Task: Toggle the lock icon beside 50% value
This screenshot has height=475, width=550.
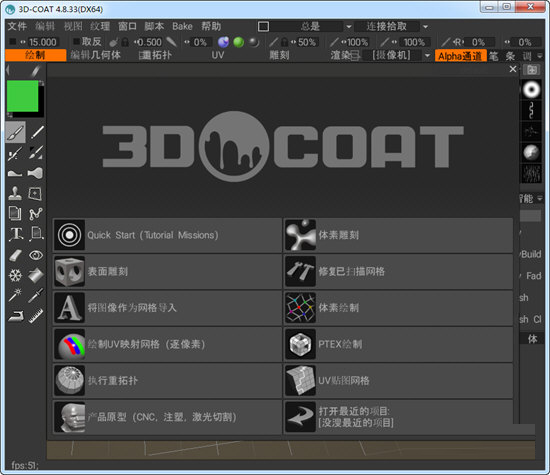Action: (284, 42)
